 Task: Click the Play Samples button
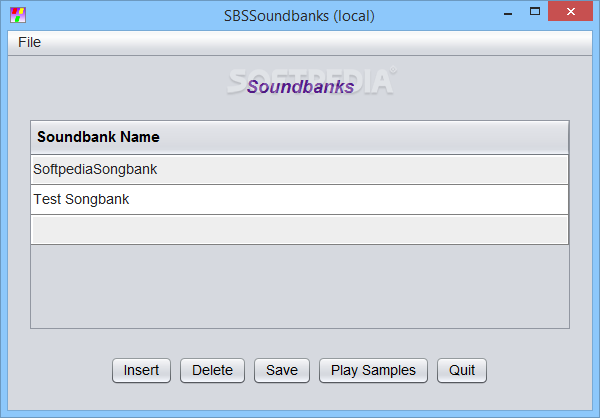point(373,370)
